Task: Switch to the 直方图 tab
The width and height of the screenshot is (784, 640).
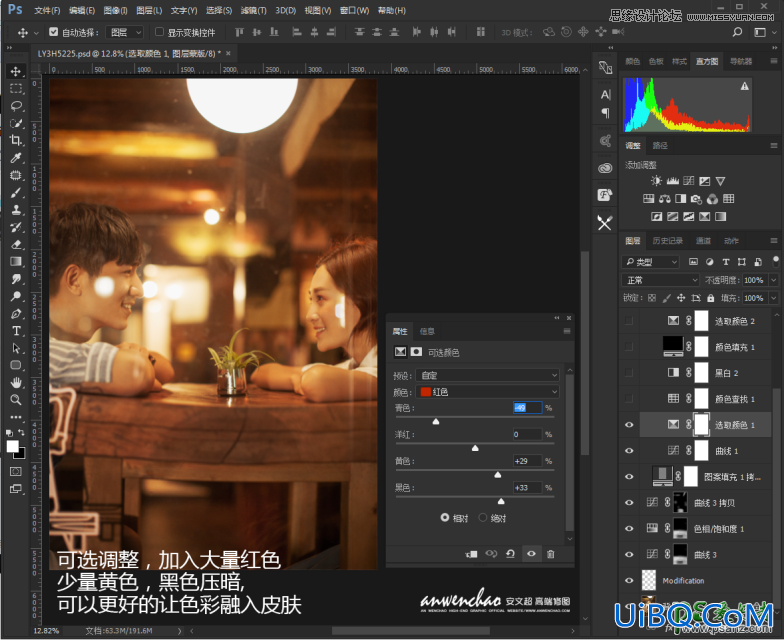Action: [706, 61]
